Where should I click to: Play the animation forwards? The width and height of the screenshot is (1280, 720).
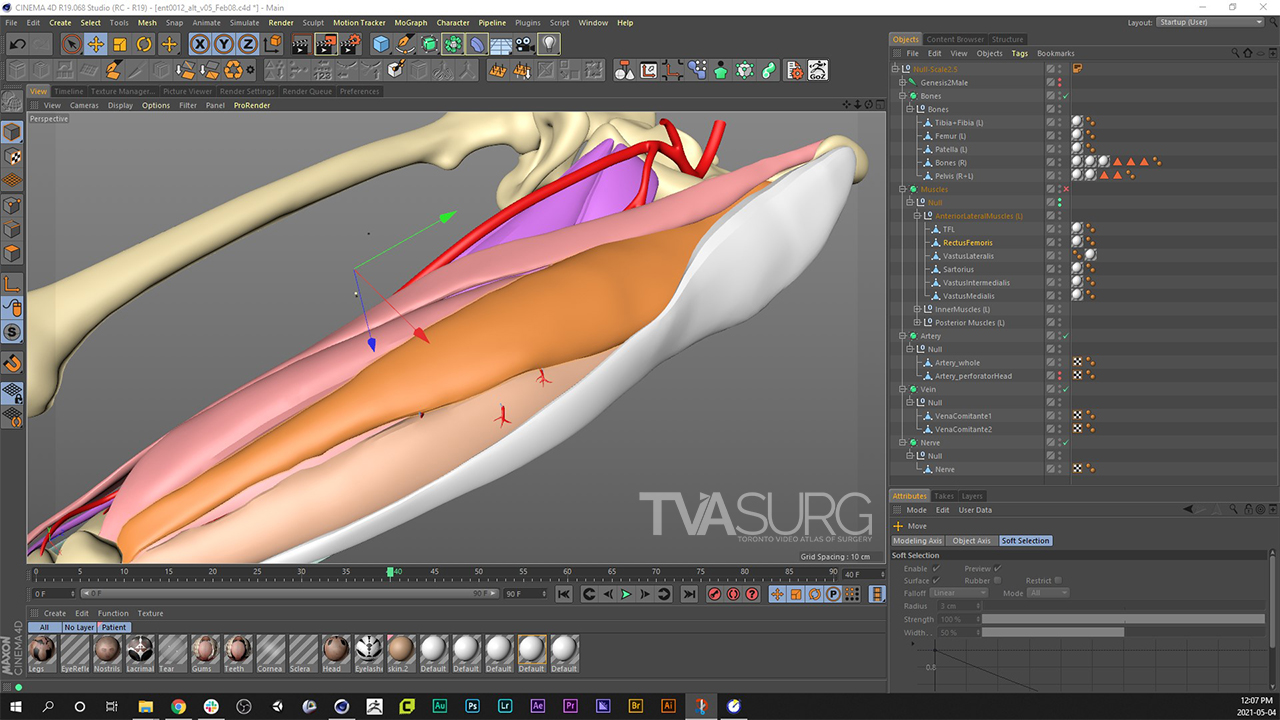[x=626, y=594]
